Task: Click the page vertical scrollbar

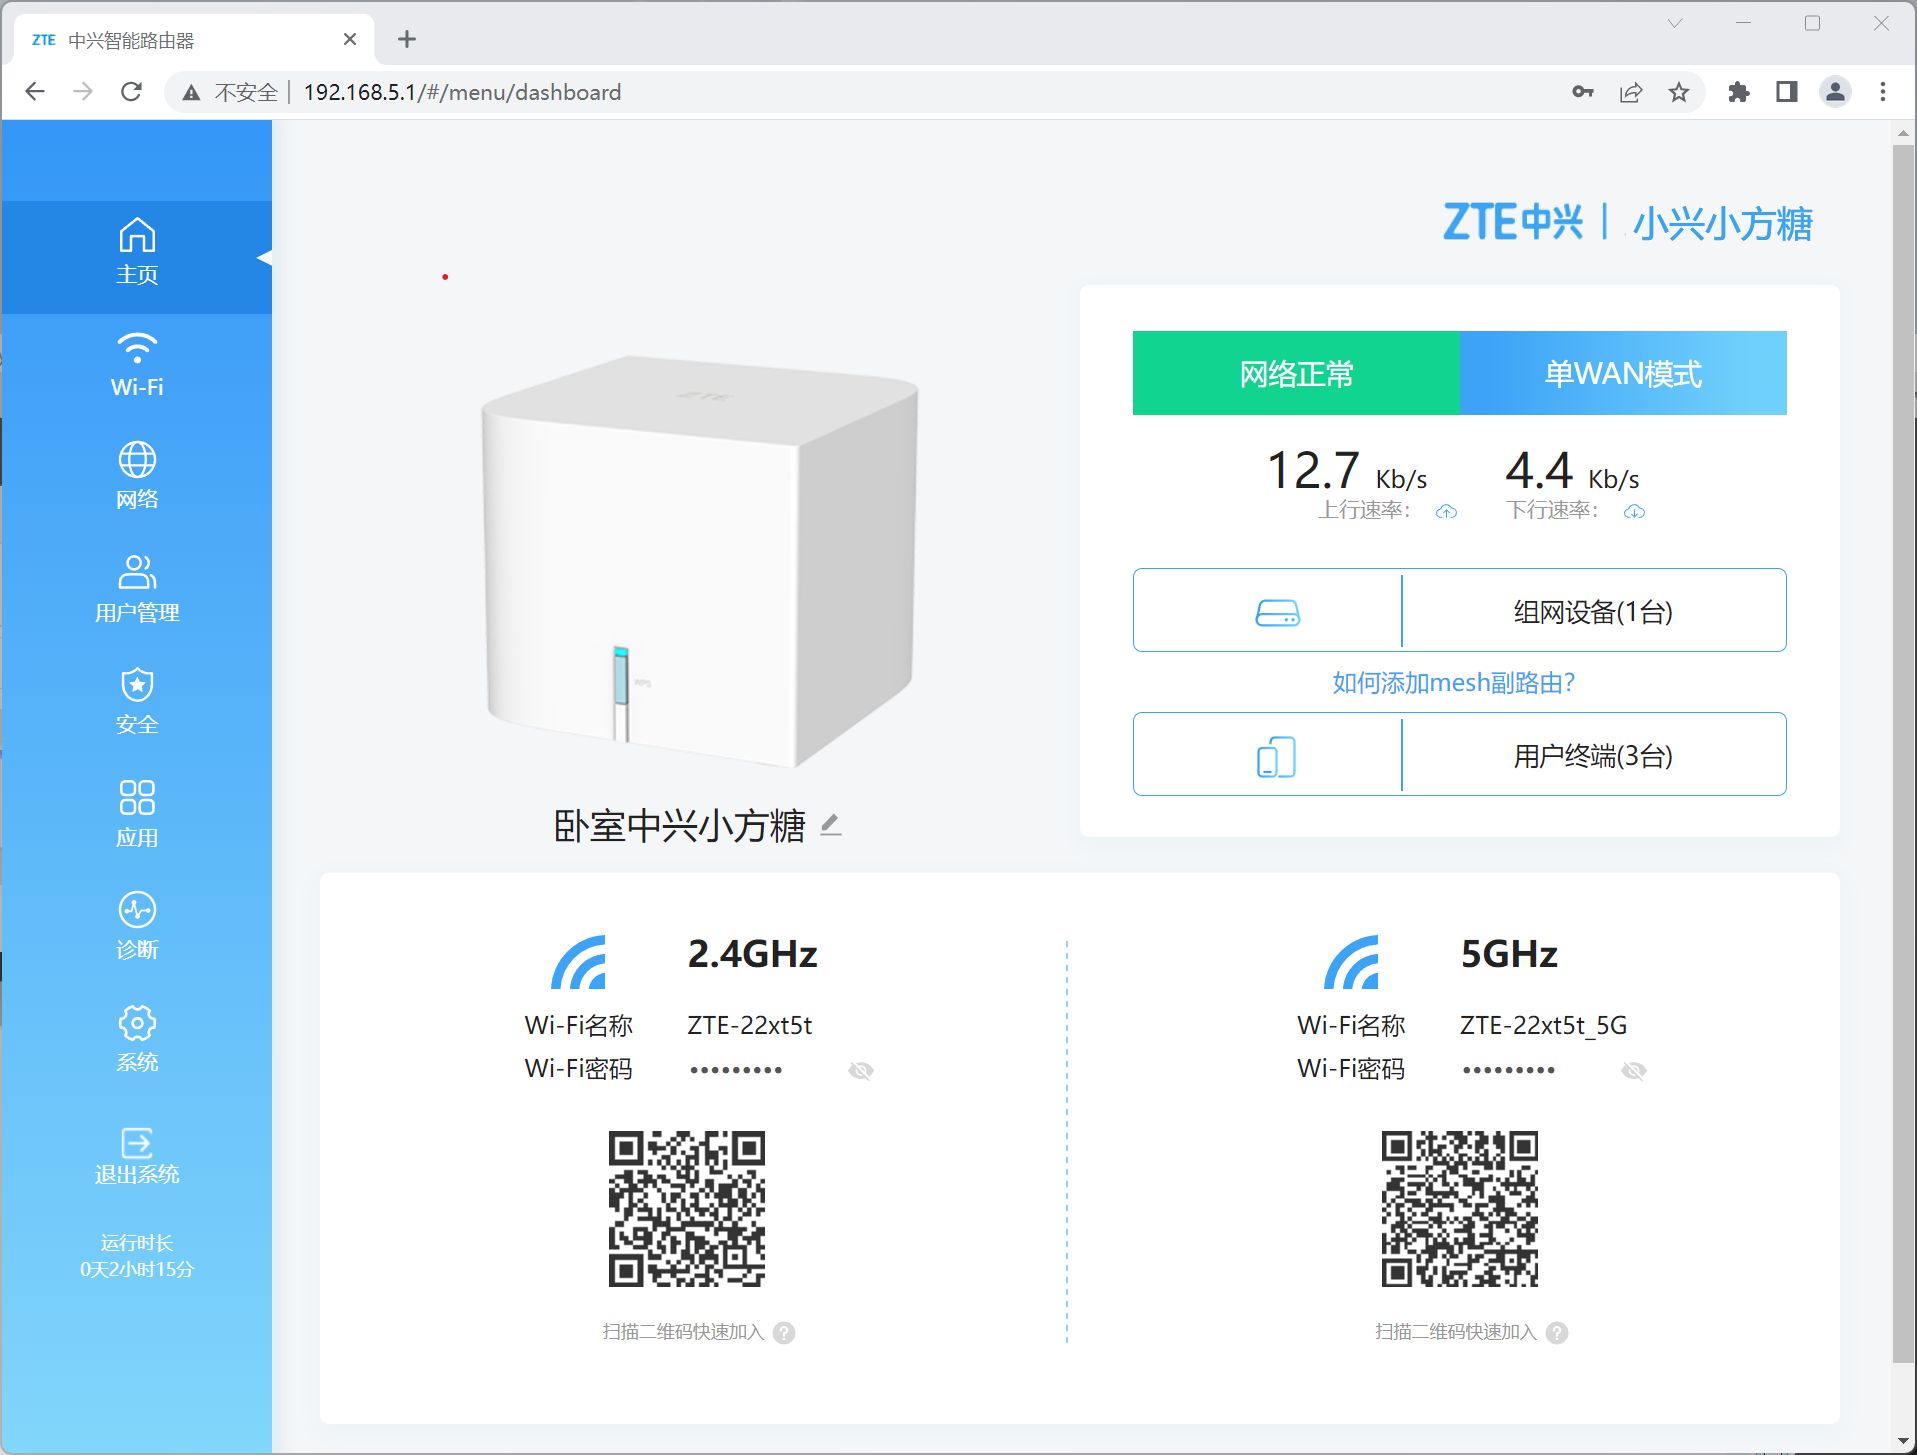Action: (x=1903, y=755)
